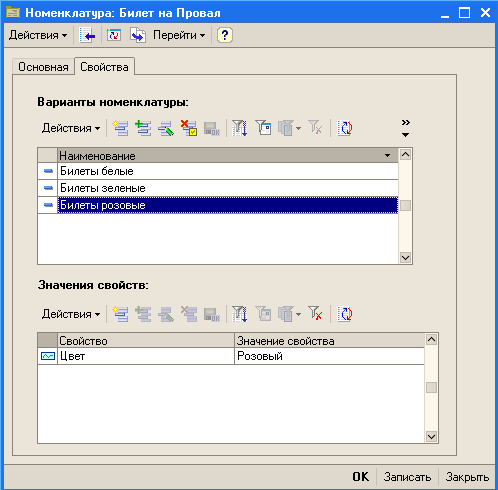Click the help question mark icon
This screenshot has width=498, height=490.
[x=225, y=35]
